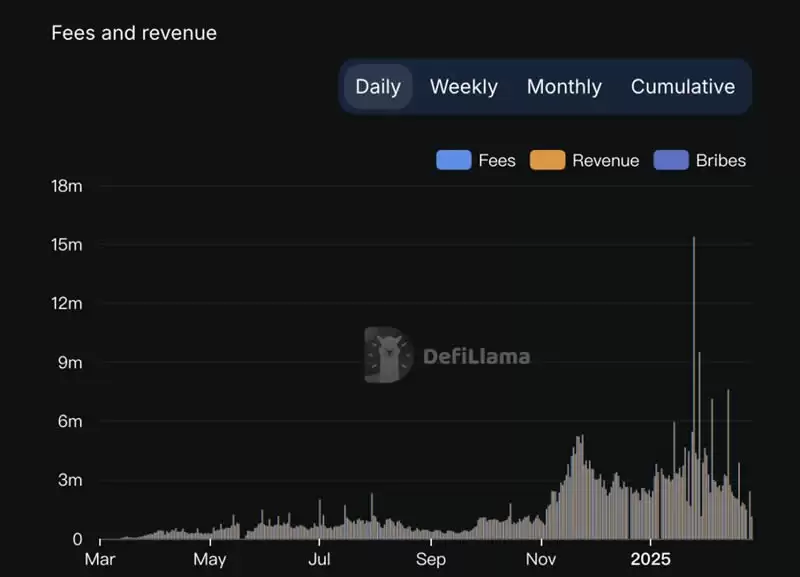800x577 pixels.
Task: Switch to the Weekly tab
Action: tap(463, 87)
